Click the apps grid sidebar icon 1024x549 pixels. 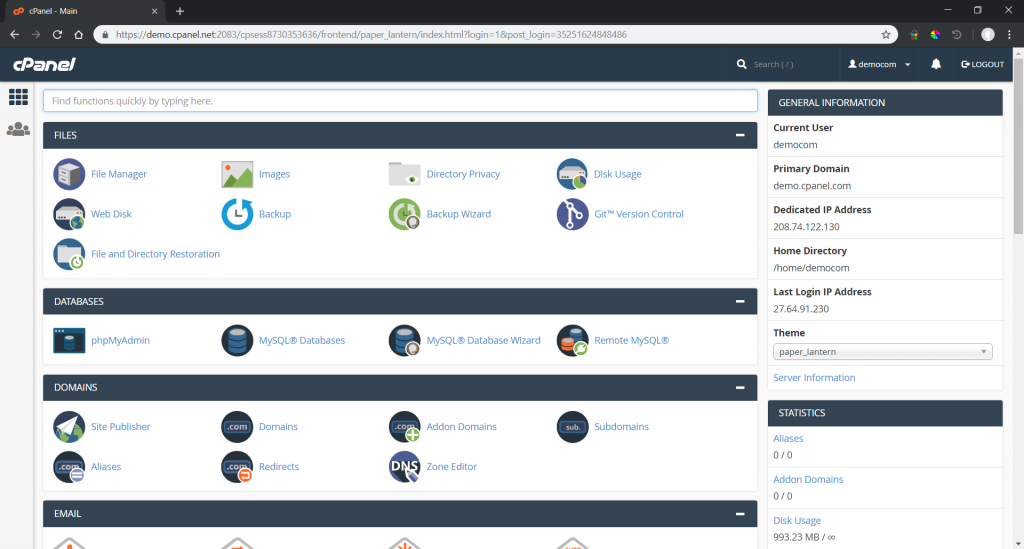point(18,97)
